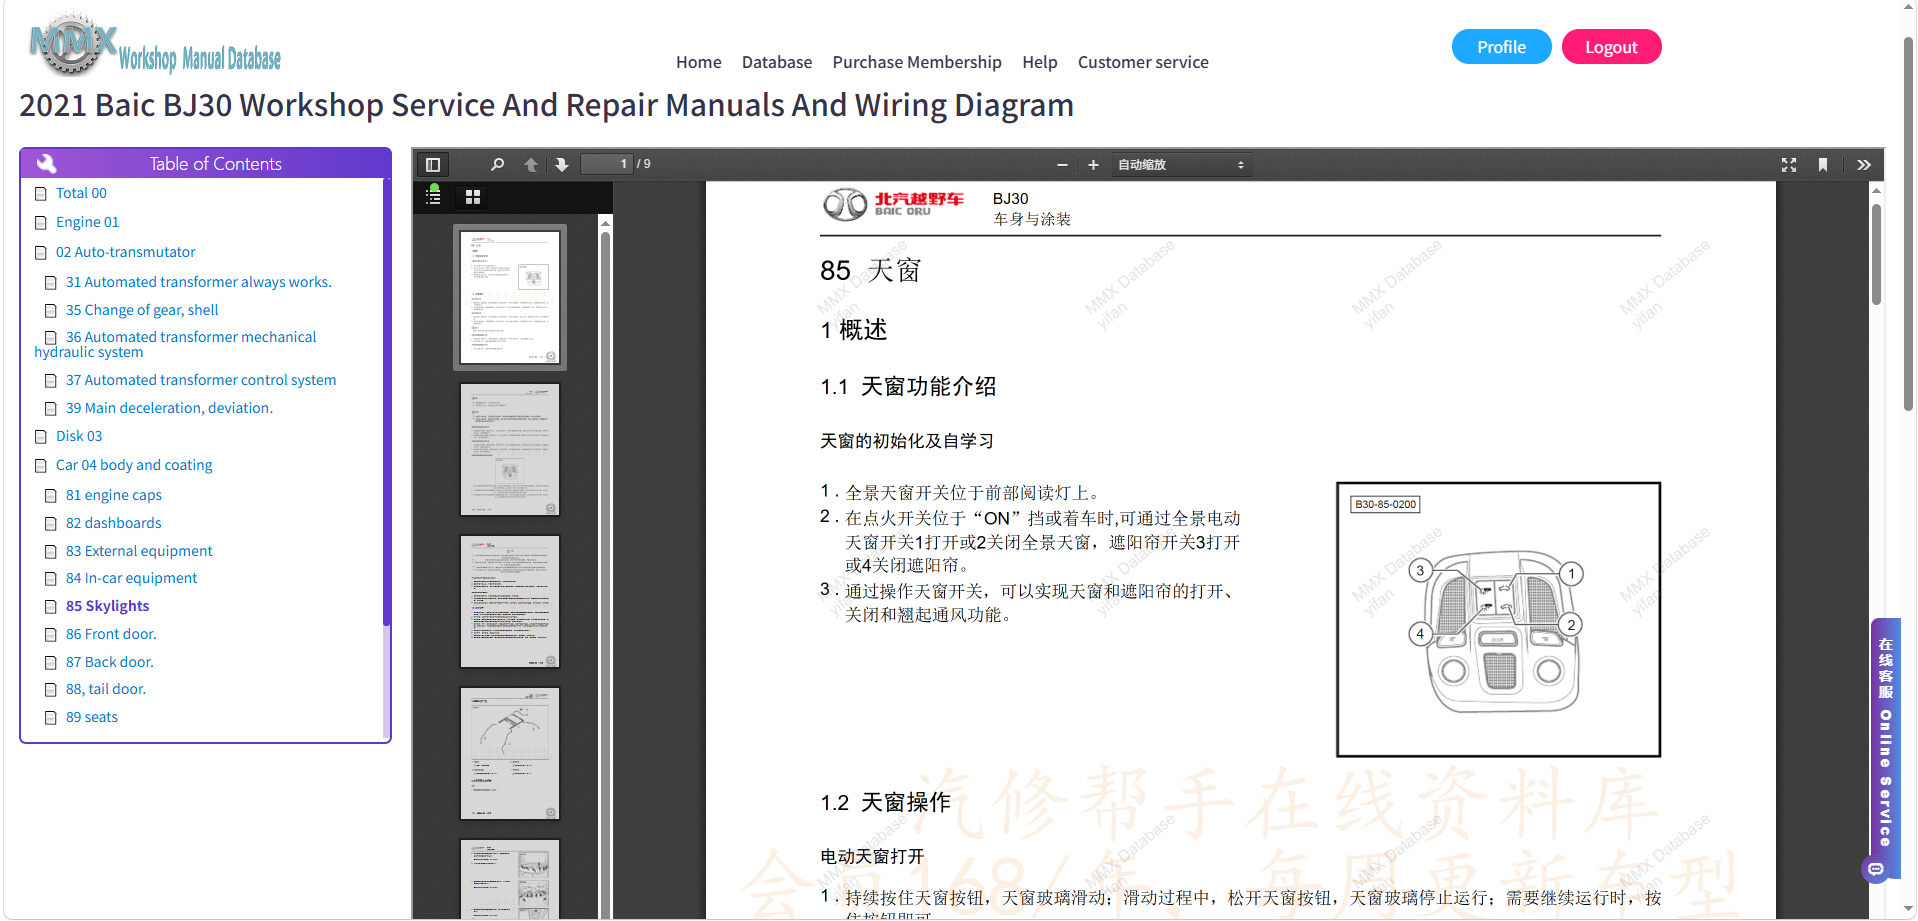The image size is (1918, 921).
Task: Open the Help menu item
Action: point(1040,62)
